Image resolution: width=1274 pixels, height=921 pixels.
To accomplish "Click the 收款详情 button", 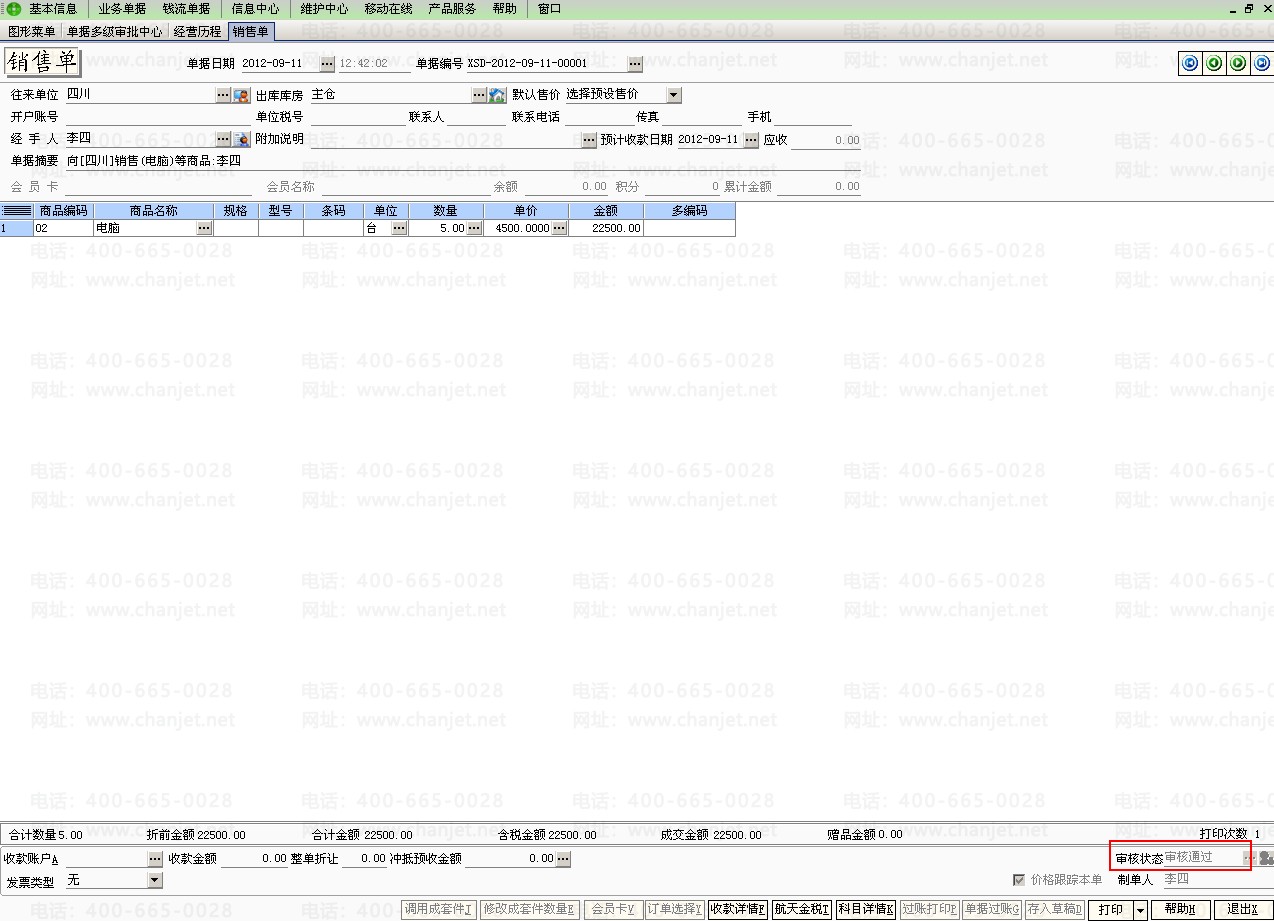I will click(x=738, y=909).
